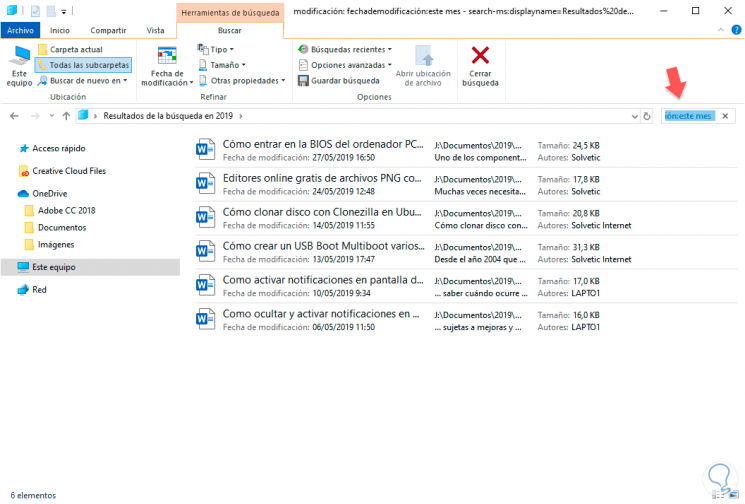Viewport: 745px width, 504px height.
Task: Go forward with the forward arrow
Action: (35, 116)
